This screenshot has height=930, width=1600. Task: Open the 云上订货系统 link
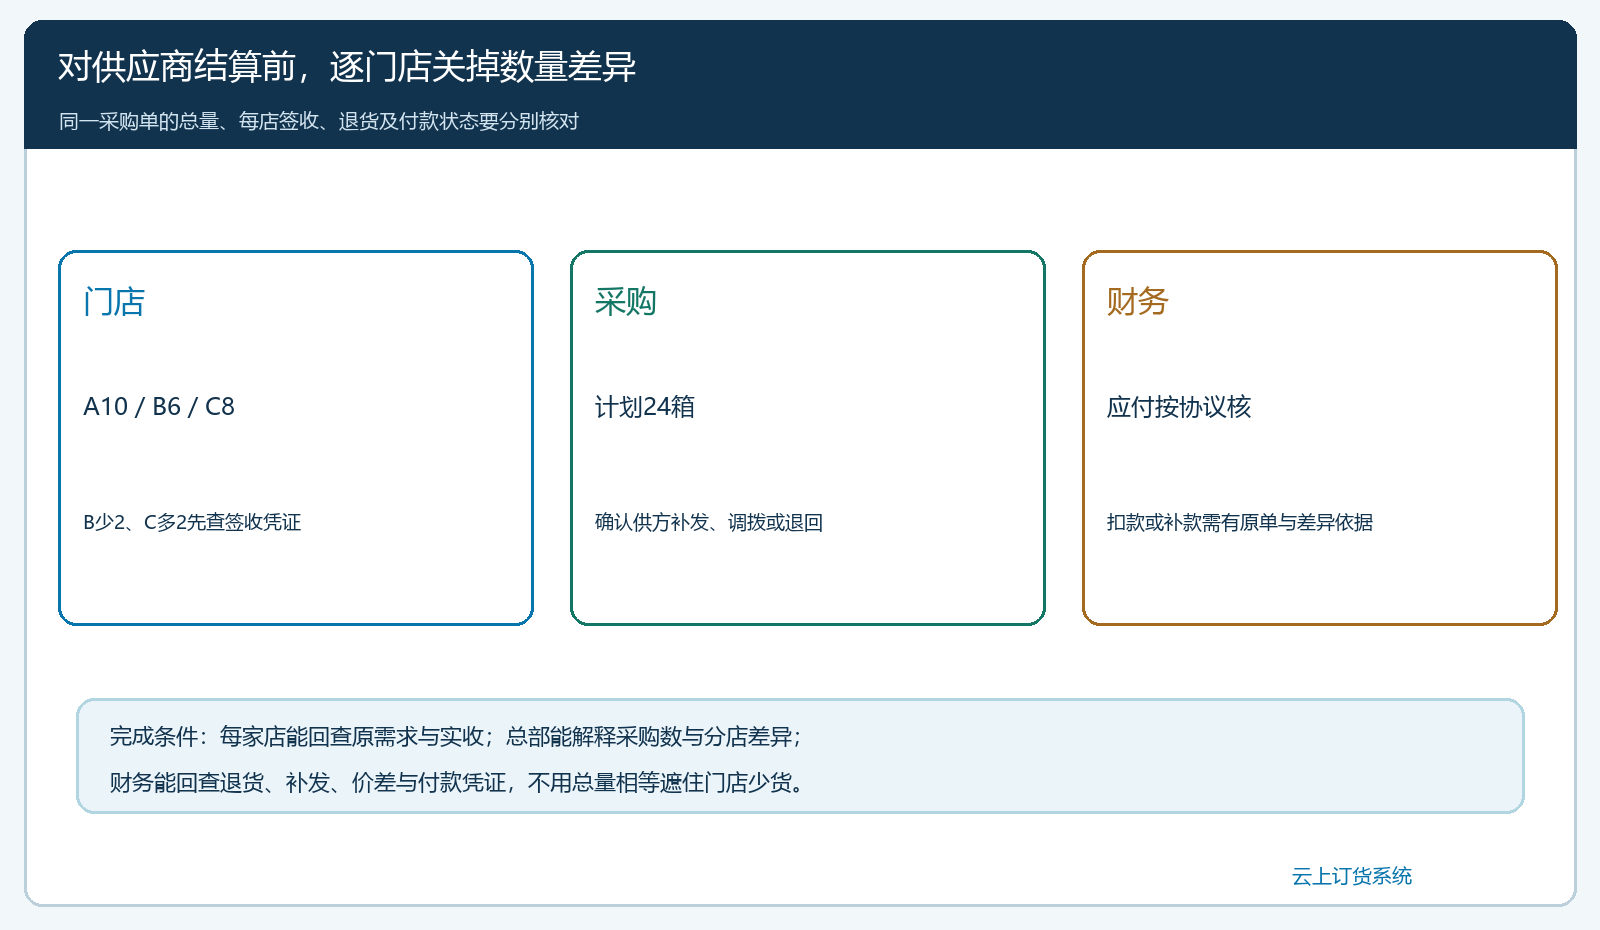point(1352,876)
